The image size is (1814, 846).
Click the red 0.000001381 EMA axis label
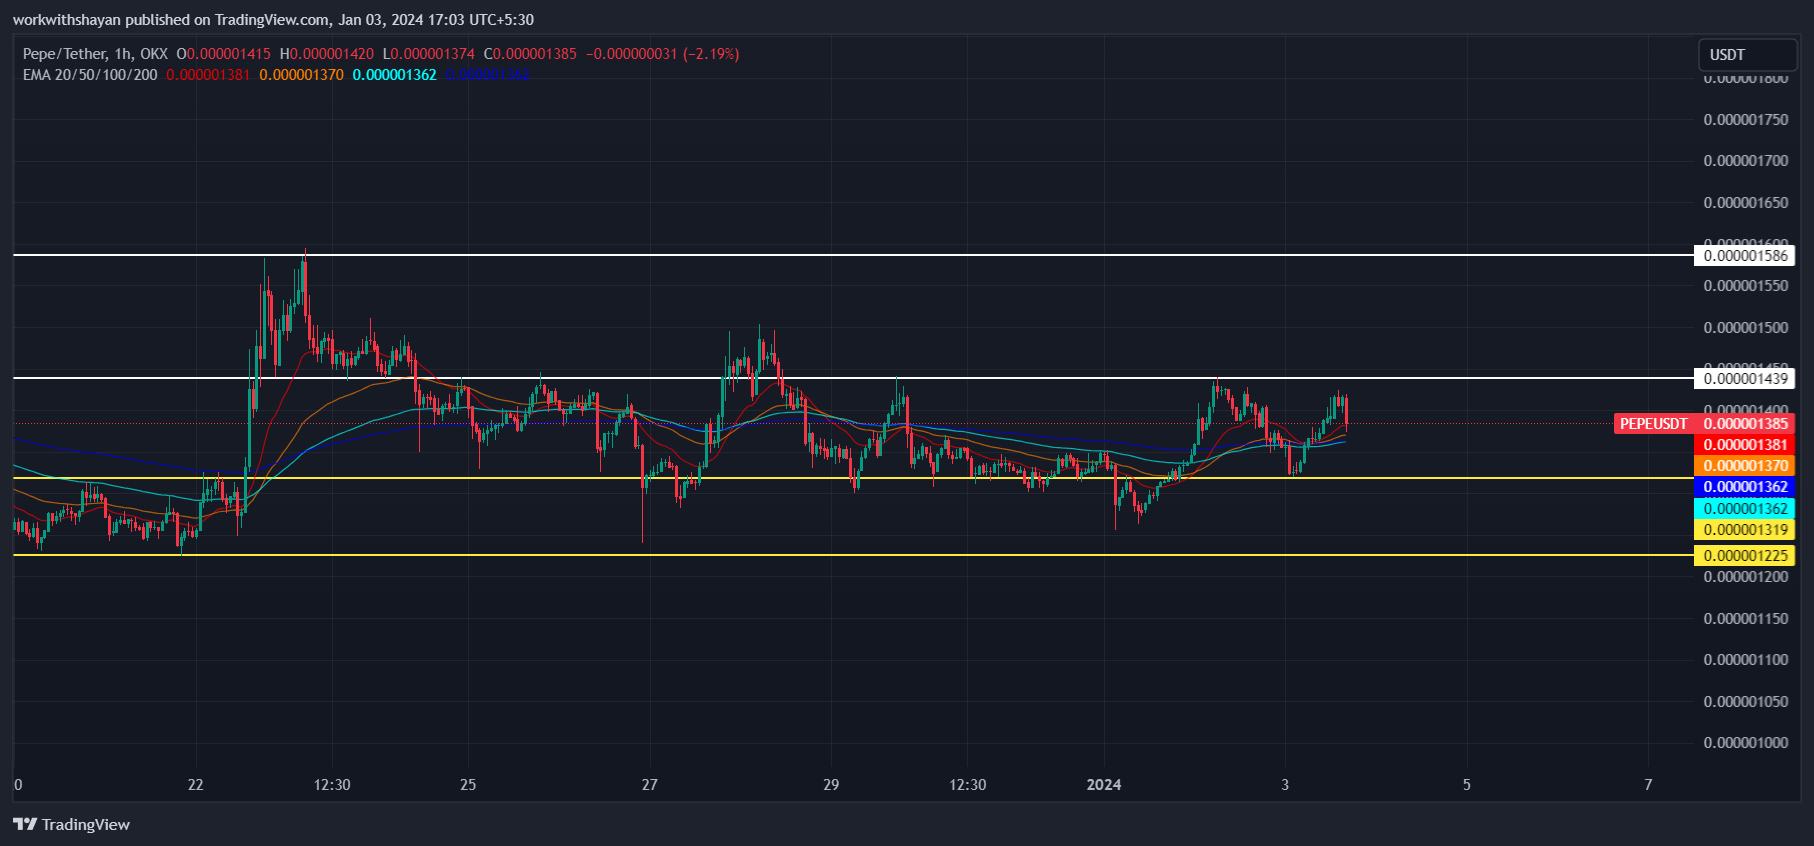(x=1745, y=445)
